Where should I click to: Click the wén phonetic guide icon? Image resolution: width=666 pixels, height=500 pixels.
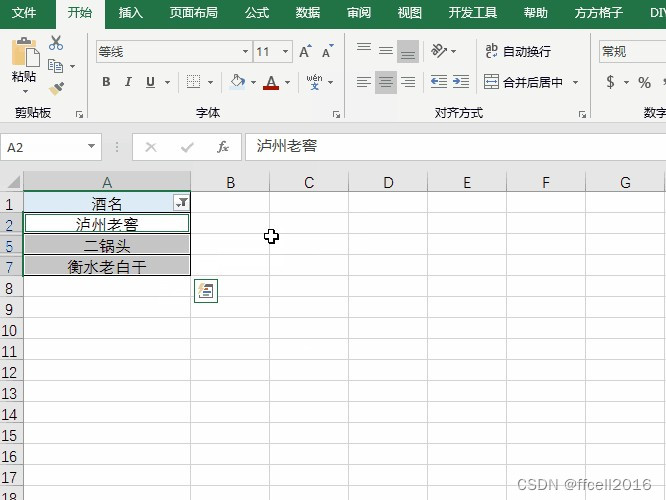314,82
